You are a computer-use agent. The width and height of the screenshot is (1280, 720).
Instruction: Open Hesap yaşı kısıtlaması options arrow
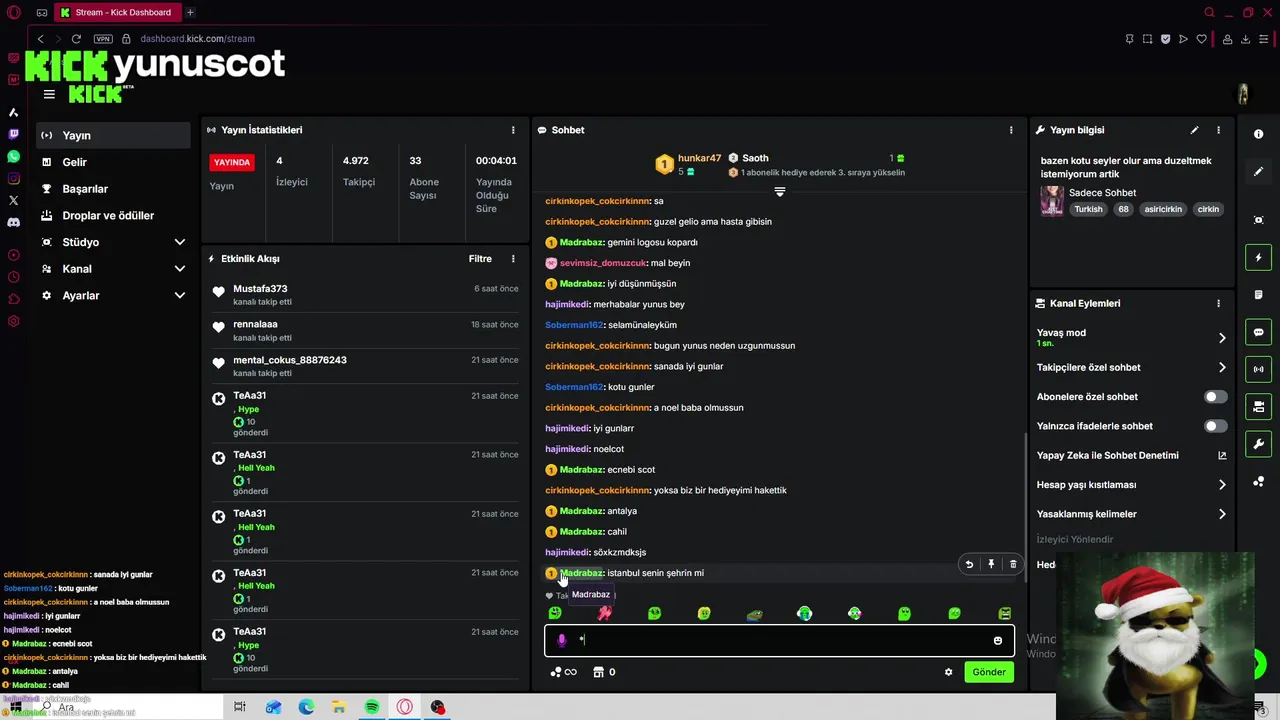[1221, 485]
